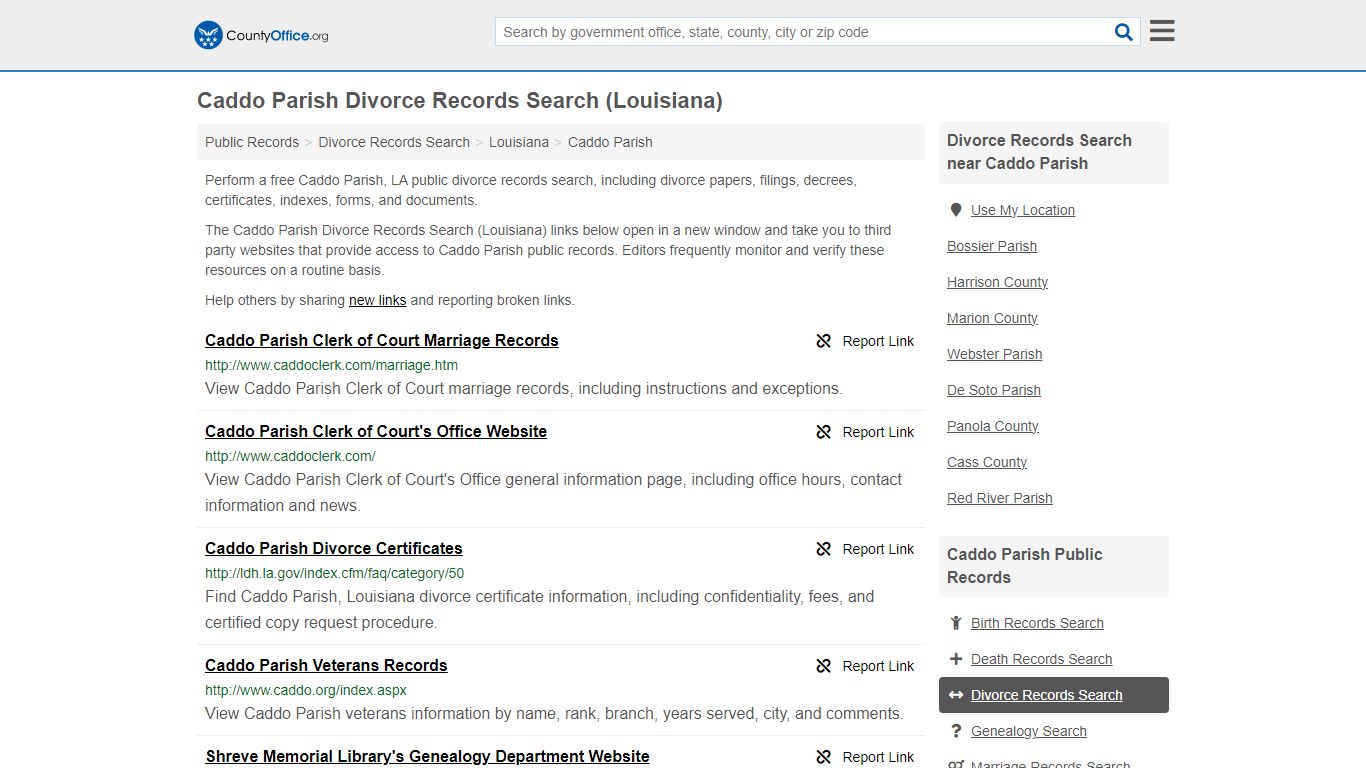Open the Divorce Records Search breadcrumb
This screenshot has height=768, width=1366.
[394, 142]
